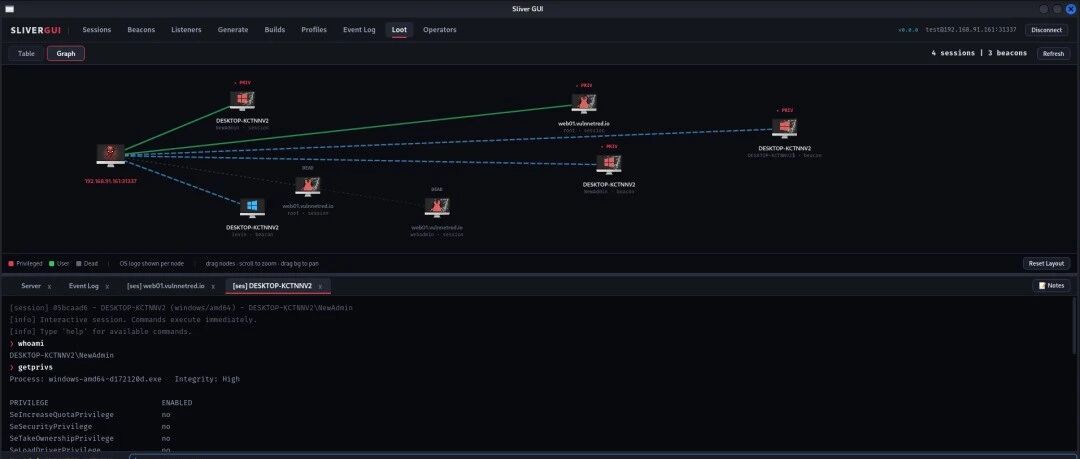The image size is (1080, 459).
Task: Click the Refresh button
Action: (1053, 54)
